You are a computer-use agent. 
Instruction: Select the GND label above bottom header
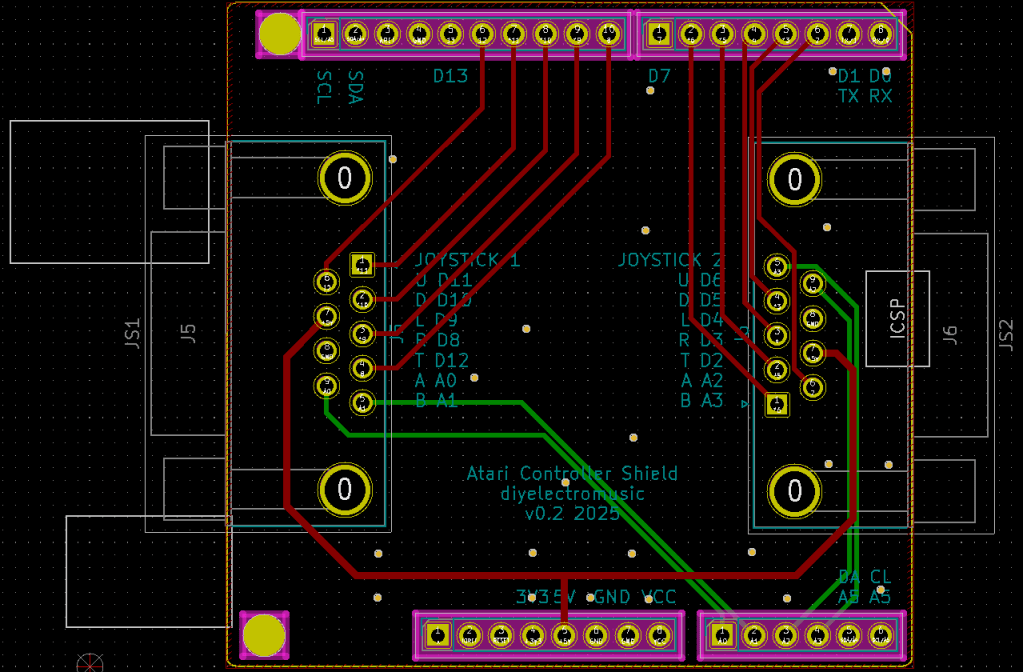(612, 598)
